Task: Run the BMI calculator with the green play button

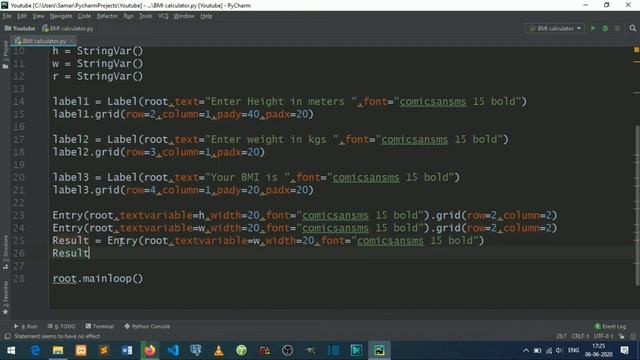Action: click(593, 28)
